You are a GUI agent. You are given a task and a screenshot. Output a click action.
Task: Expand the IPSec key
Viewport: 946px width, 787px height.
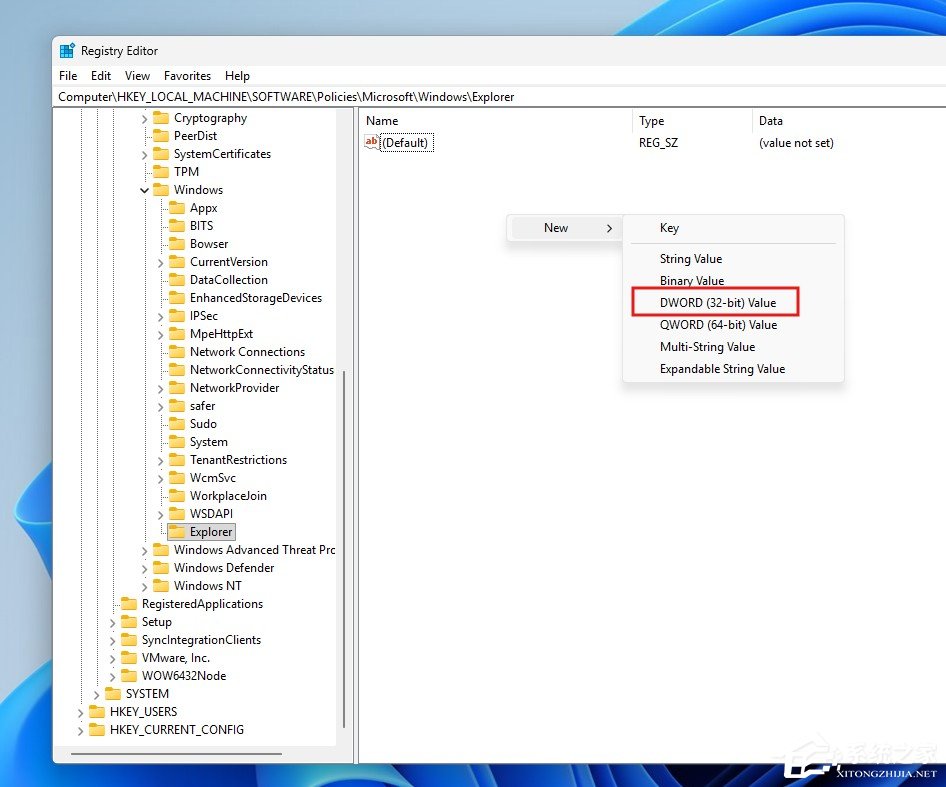pyautogui.click(x=160, y=317)
